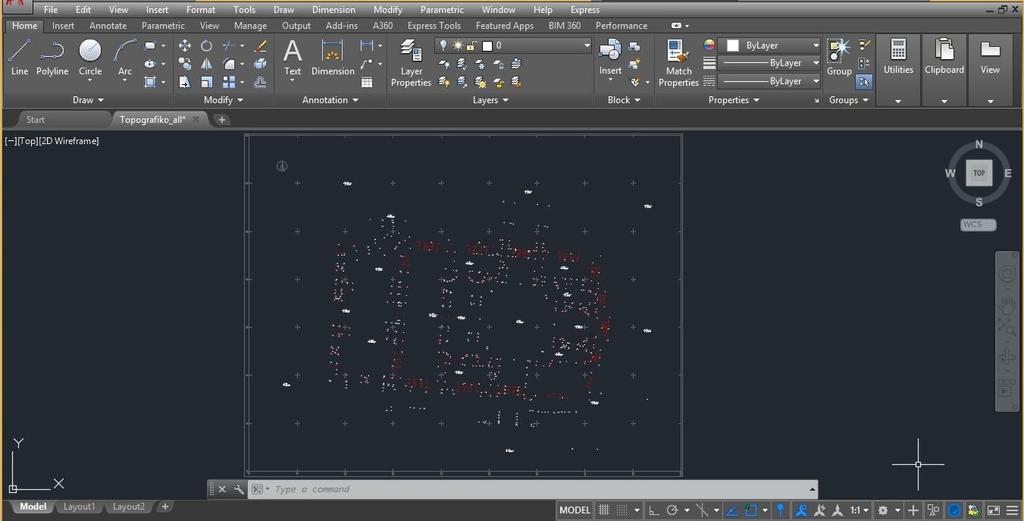Click Match Properties tool
The width and height of the screenshot is (1024, 521).
click(x=679, y=63)
